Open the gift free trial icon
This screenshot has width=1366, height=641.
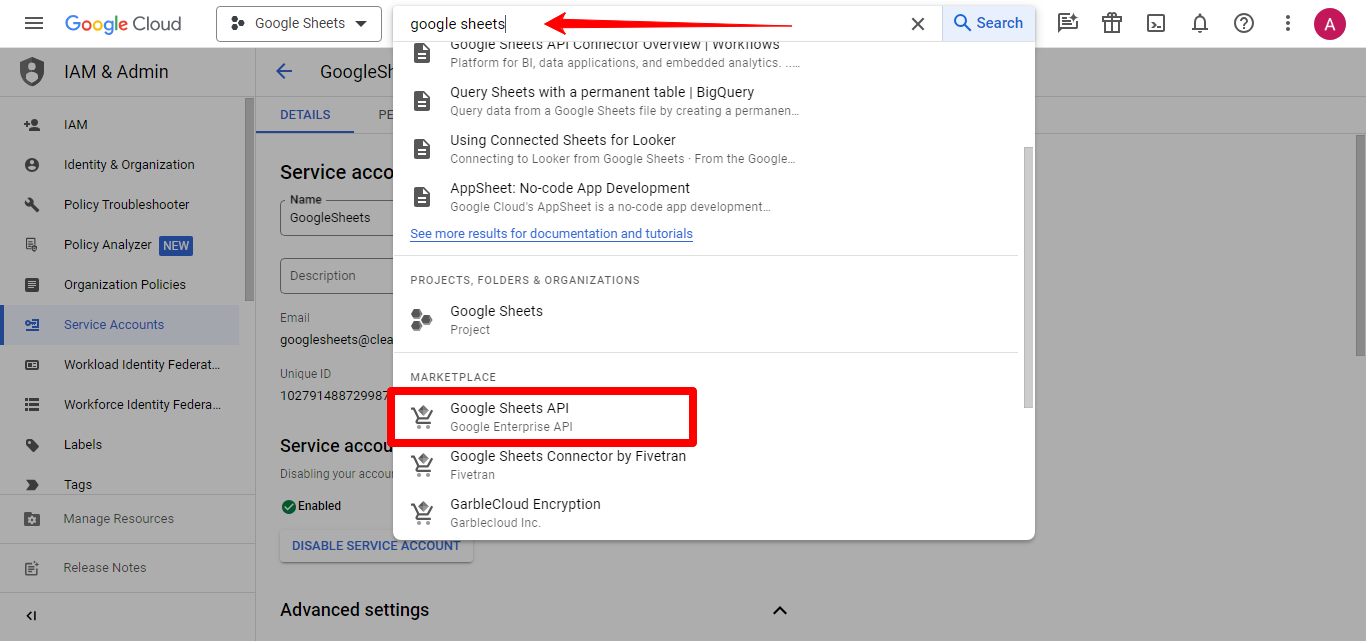(1112, 23)
